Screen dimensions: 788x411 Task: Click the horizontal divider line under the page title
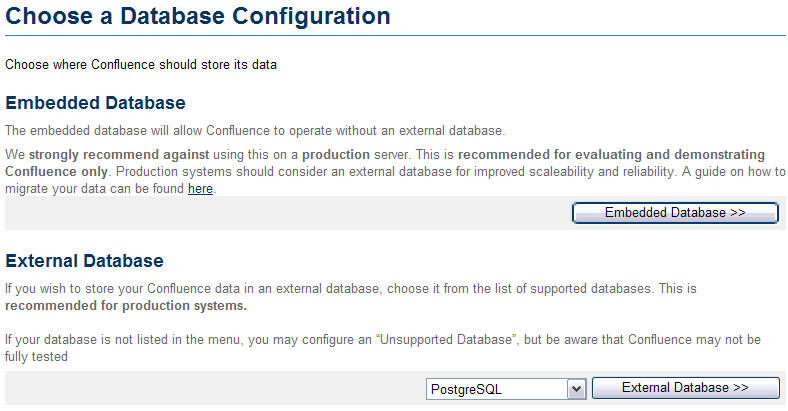394,36
